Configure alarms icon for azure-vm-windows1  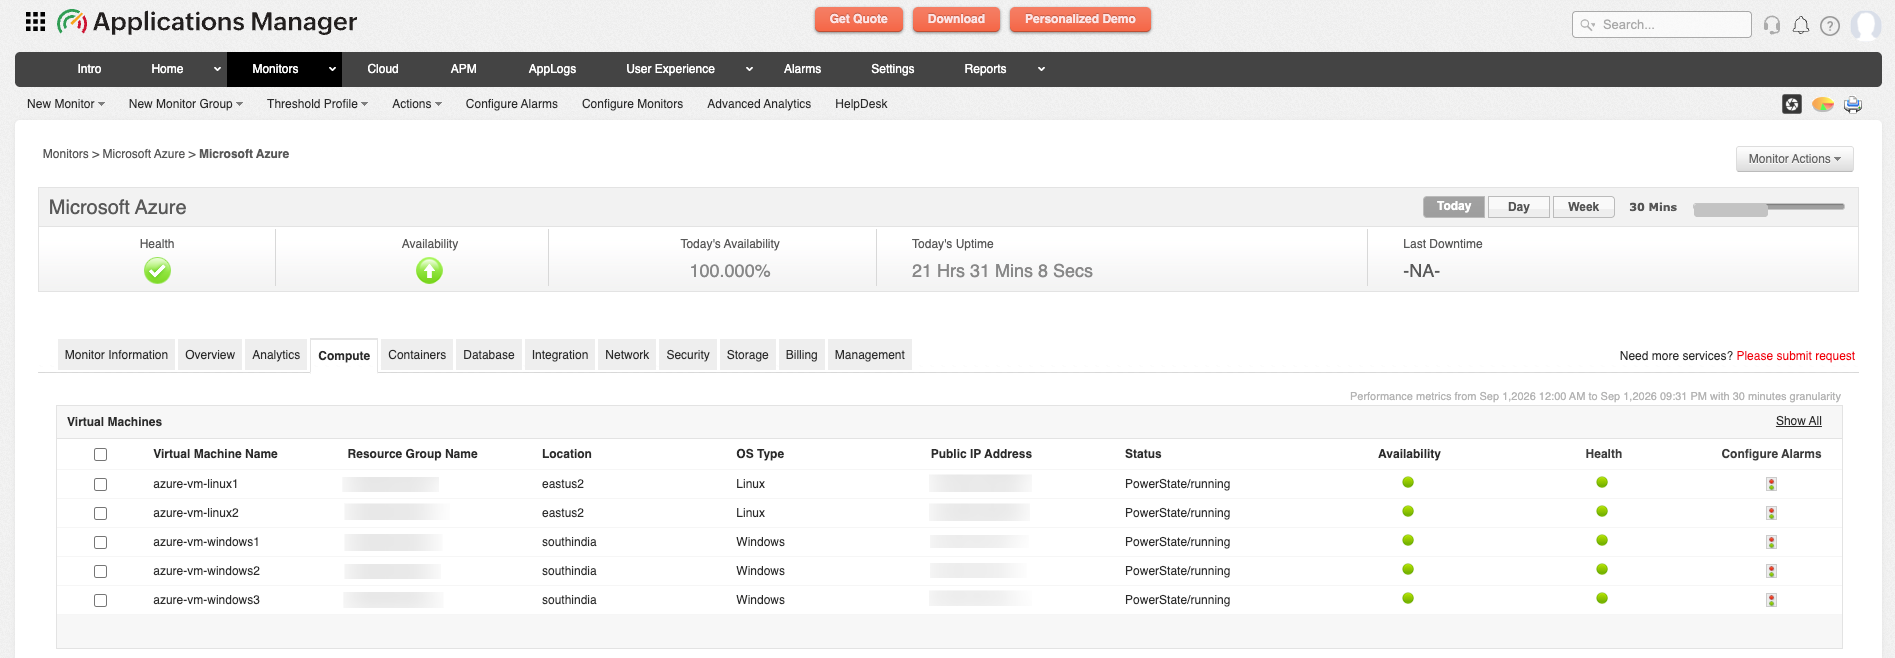click(1771, 542)
